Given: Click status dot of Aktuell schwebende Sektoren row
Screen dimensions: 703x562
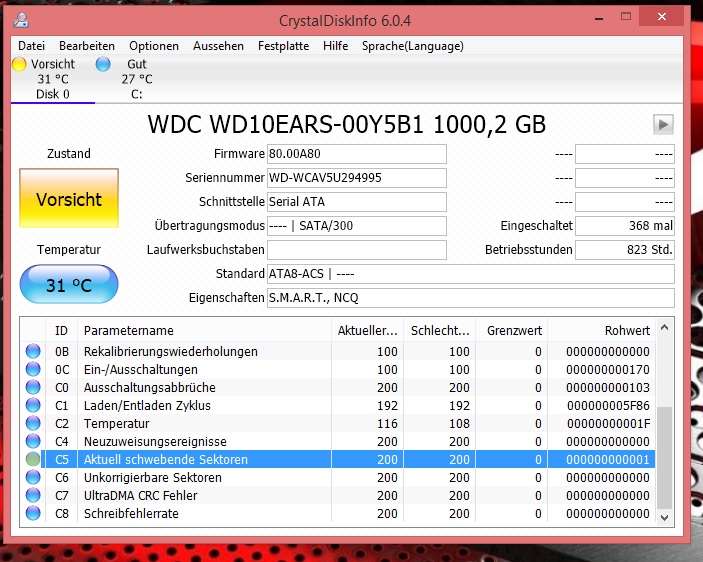Looking at the screenshot, I should click(33, 459).
